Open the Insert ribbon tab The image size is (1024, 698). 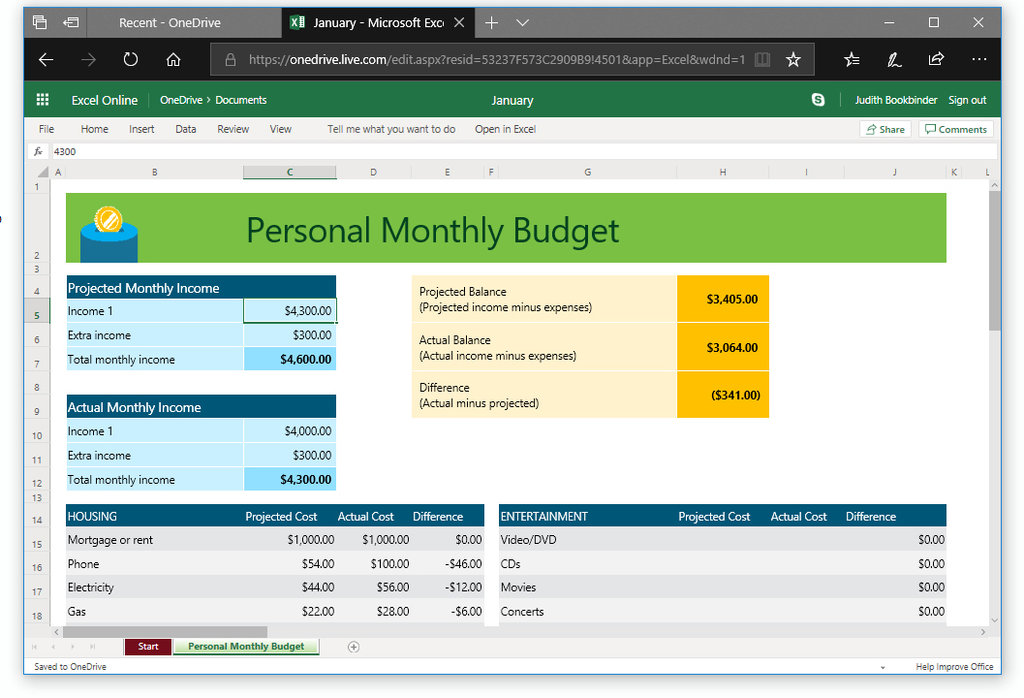142,129
